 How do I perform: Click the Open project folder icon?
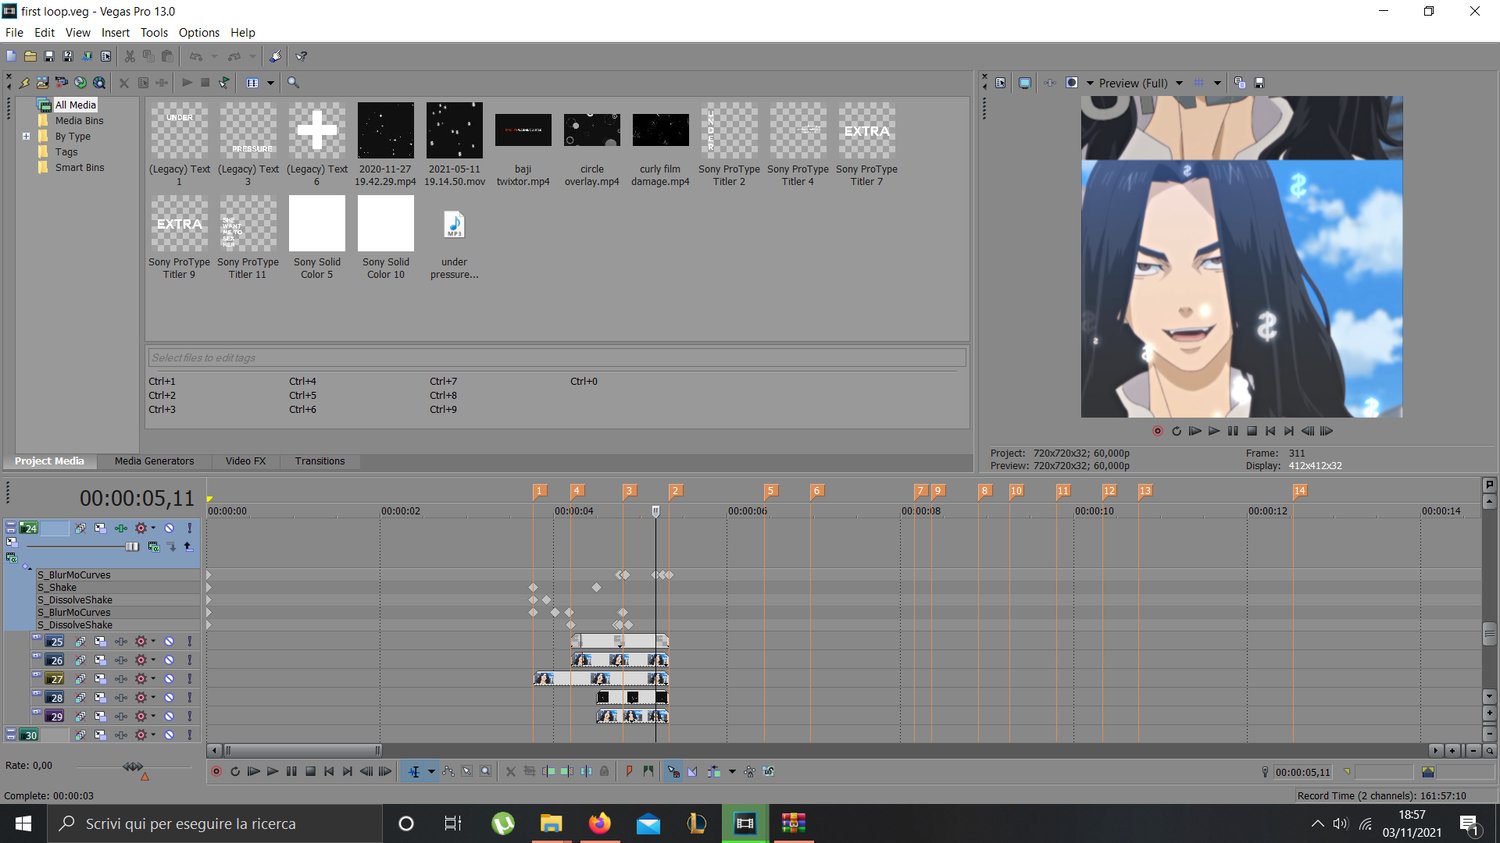pyautogui.click(x=30, y=56)
